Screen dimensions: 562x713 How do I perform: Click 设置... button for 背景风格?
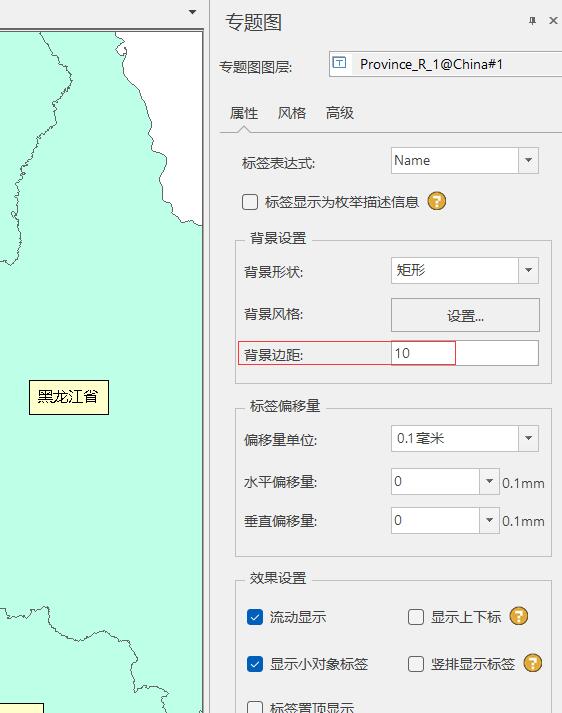click(x=465, y=315)
